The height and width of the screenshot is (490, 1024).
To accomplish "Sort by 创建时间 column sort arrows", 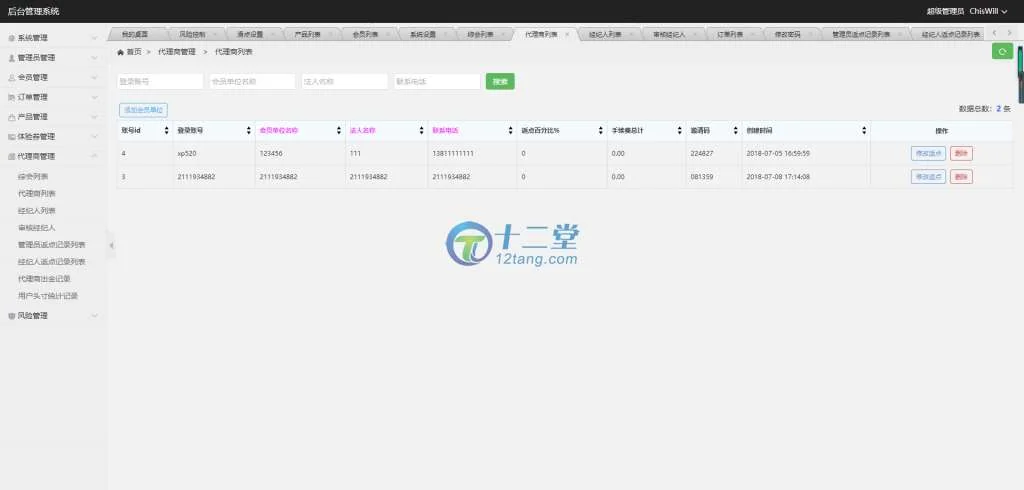I will pos(864,131).
